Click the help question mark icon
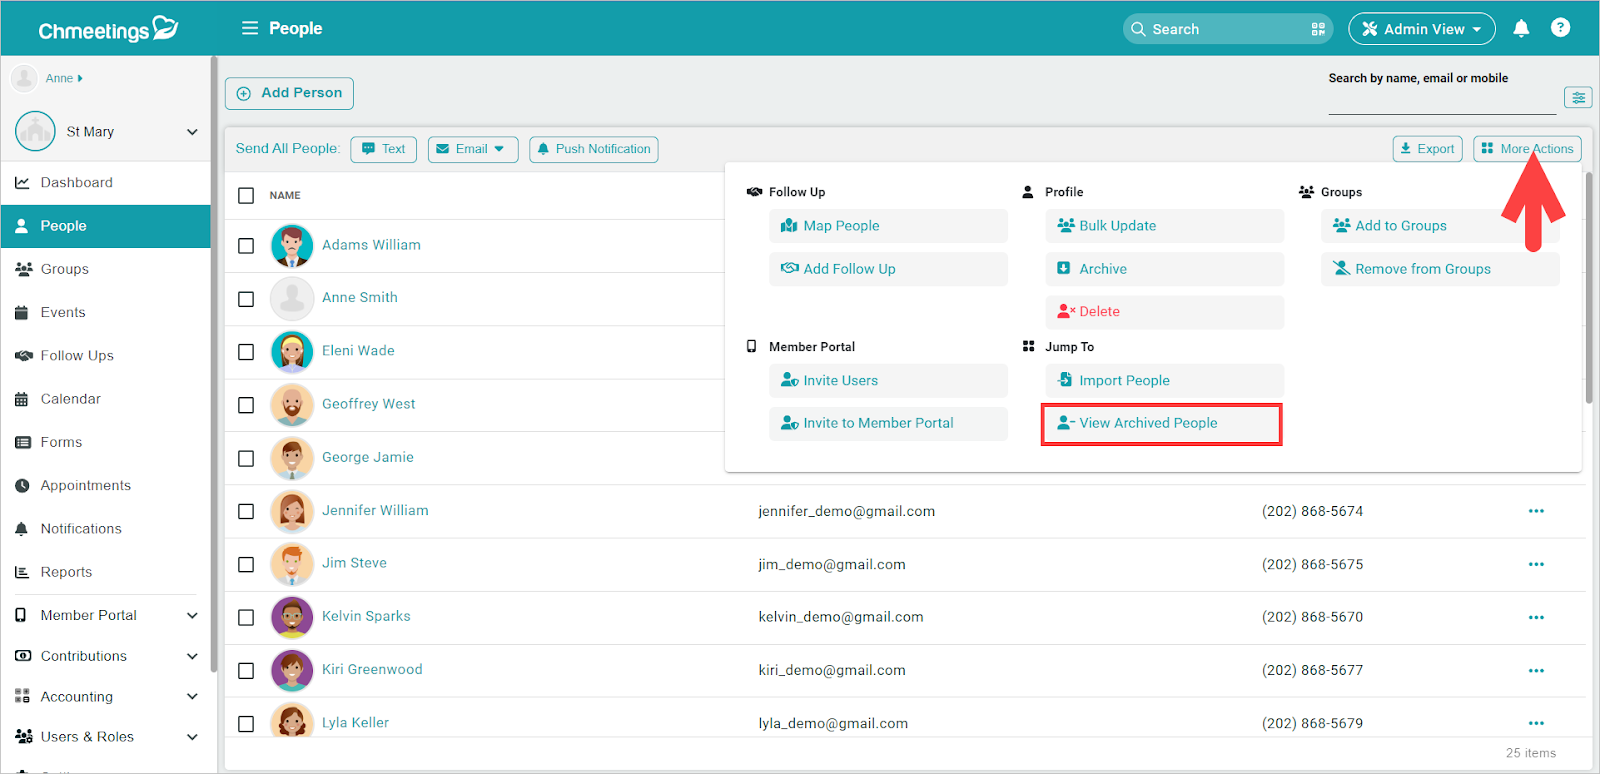 click(1560, 28)
